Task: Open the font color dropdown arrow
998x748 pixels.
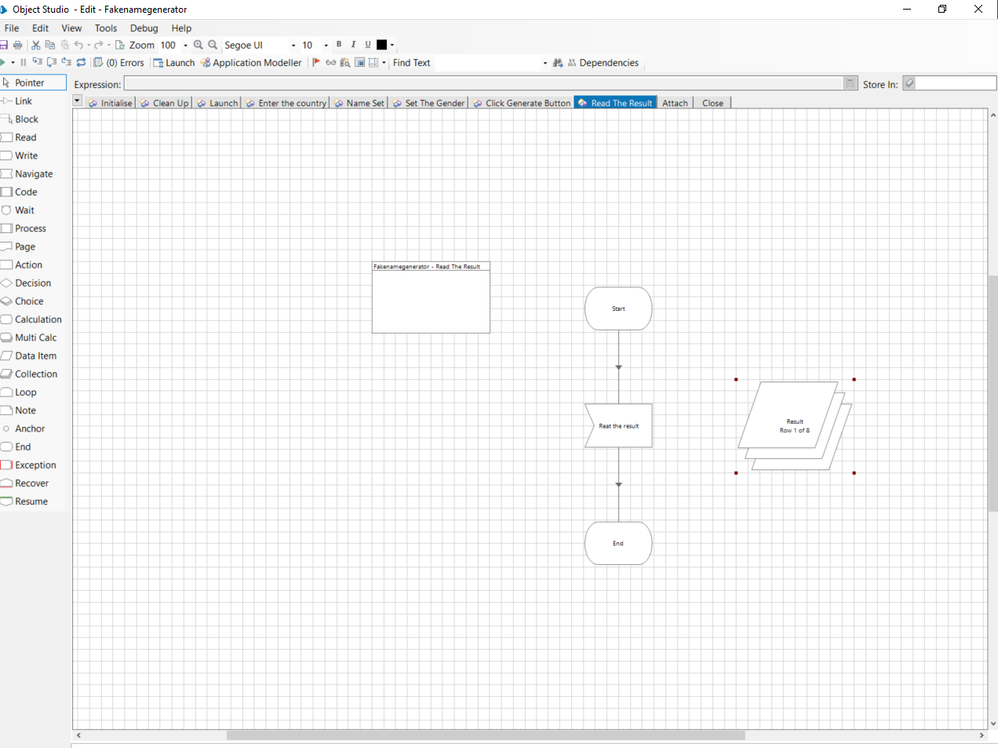Action: coord(392,45)
